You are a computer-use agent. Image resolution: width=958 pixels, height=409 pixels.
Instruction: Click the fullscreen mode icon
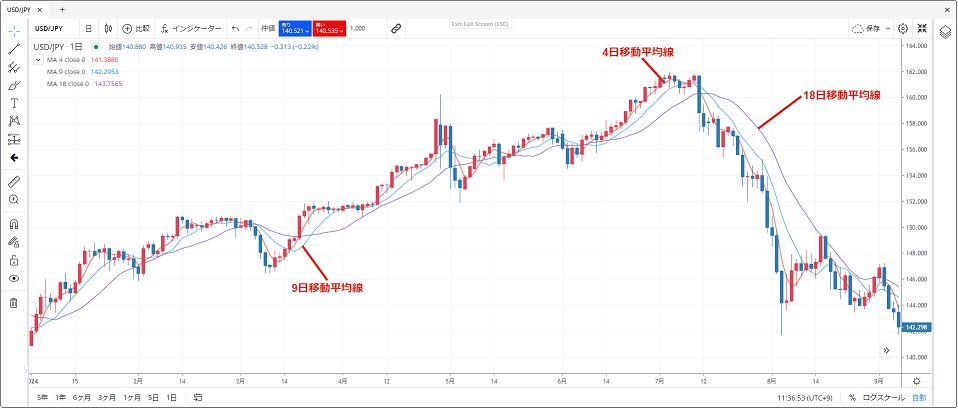point(923,29)
